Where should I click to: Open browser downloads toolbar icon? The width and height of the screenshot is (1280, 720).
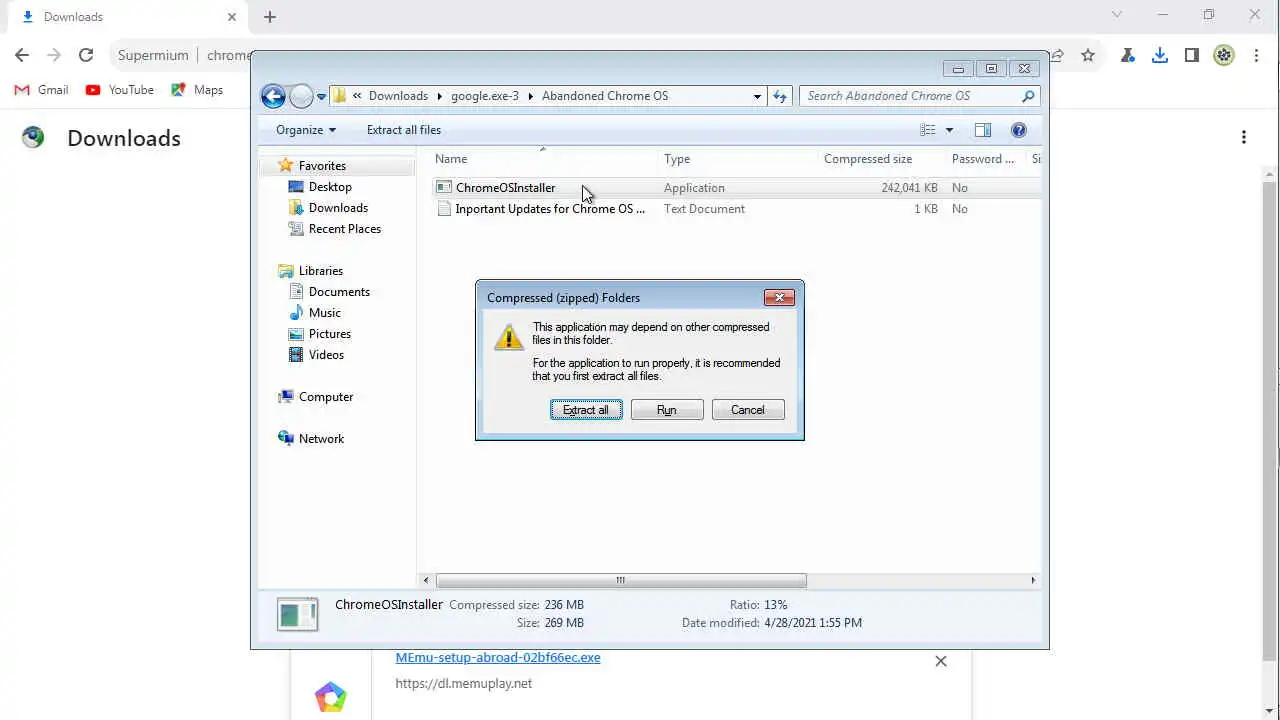pyautogui.click(x=1160, y=55)
